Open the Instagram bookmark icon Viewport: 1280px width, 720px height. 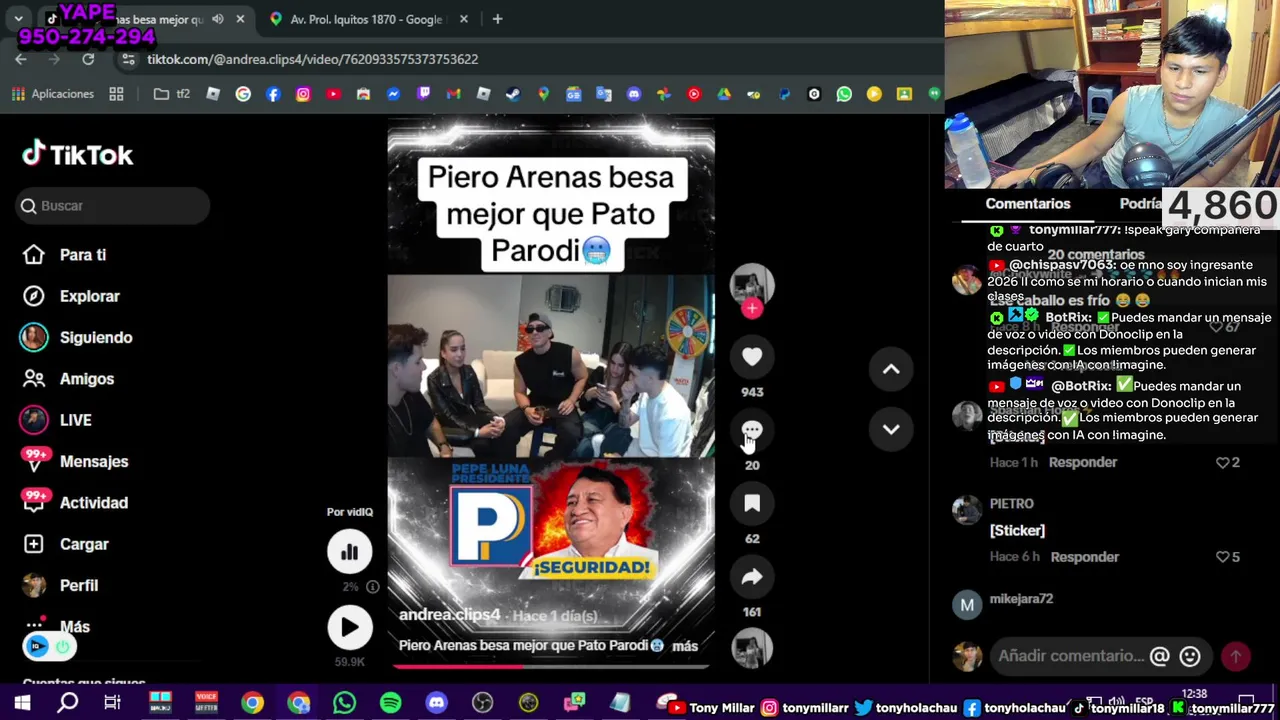303,94
